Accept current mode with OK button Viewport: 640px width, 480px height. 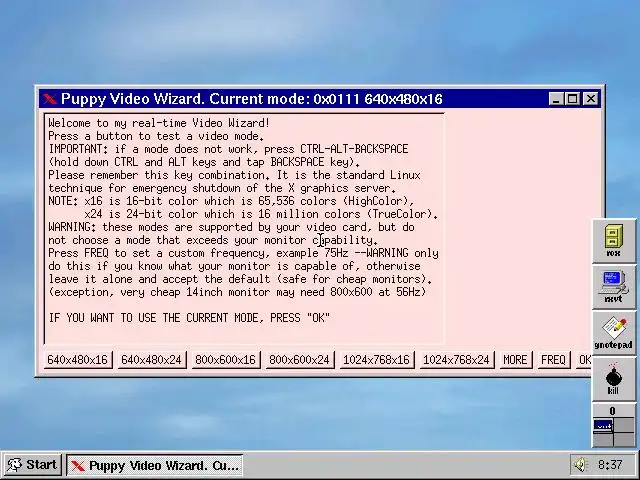tap(584, 360)
